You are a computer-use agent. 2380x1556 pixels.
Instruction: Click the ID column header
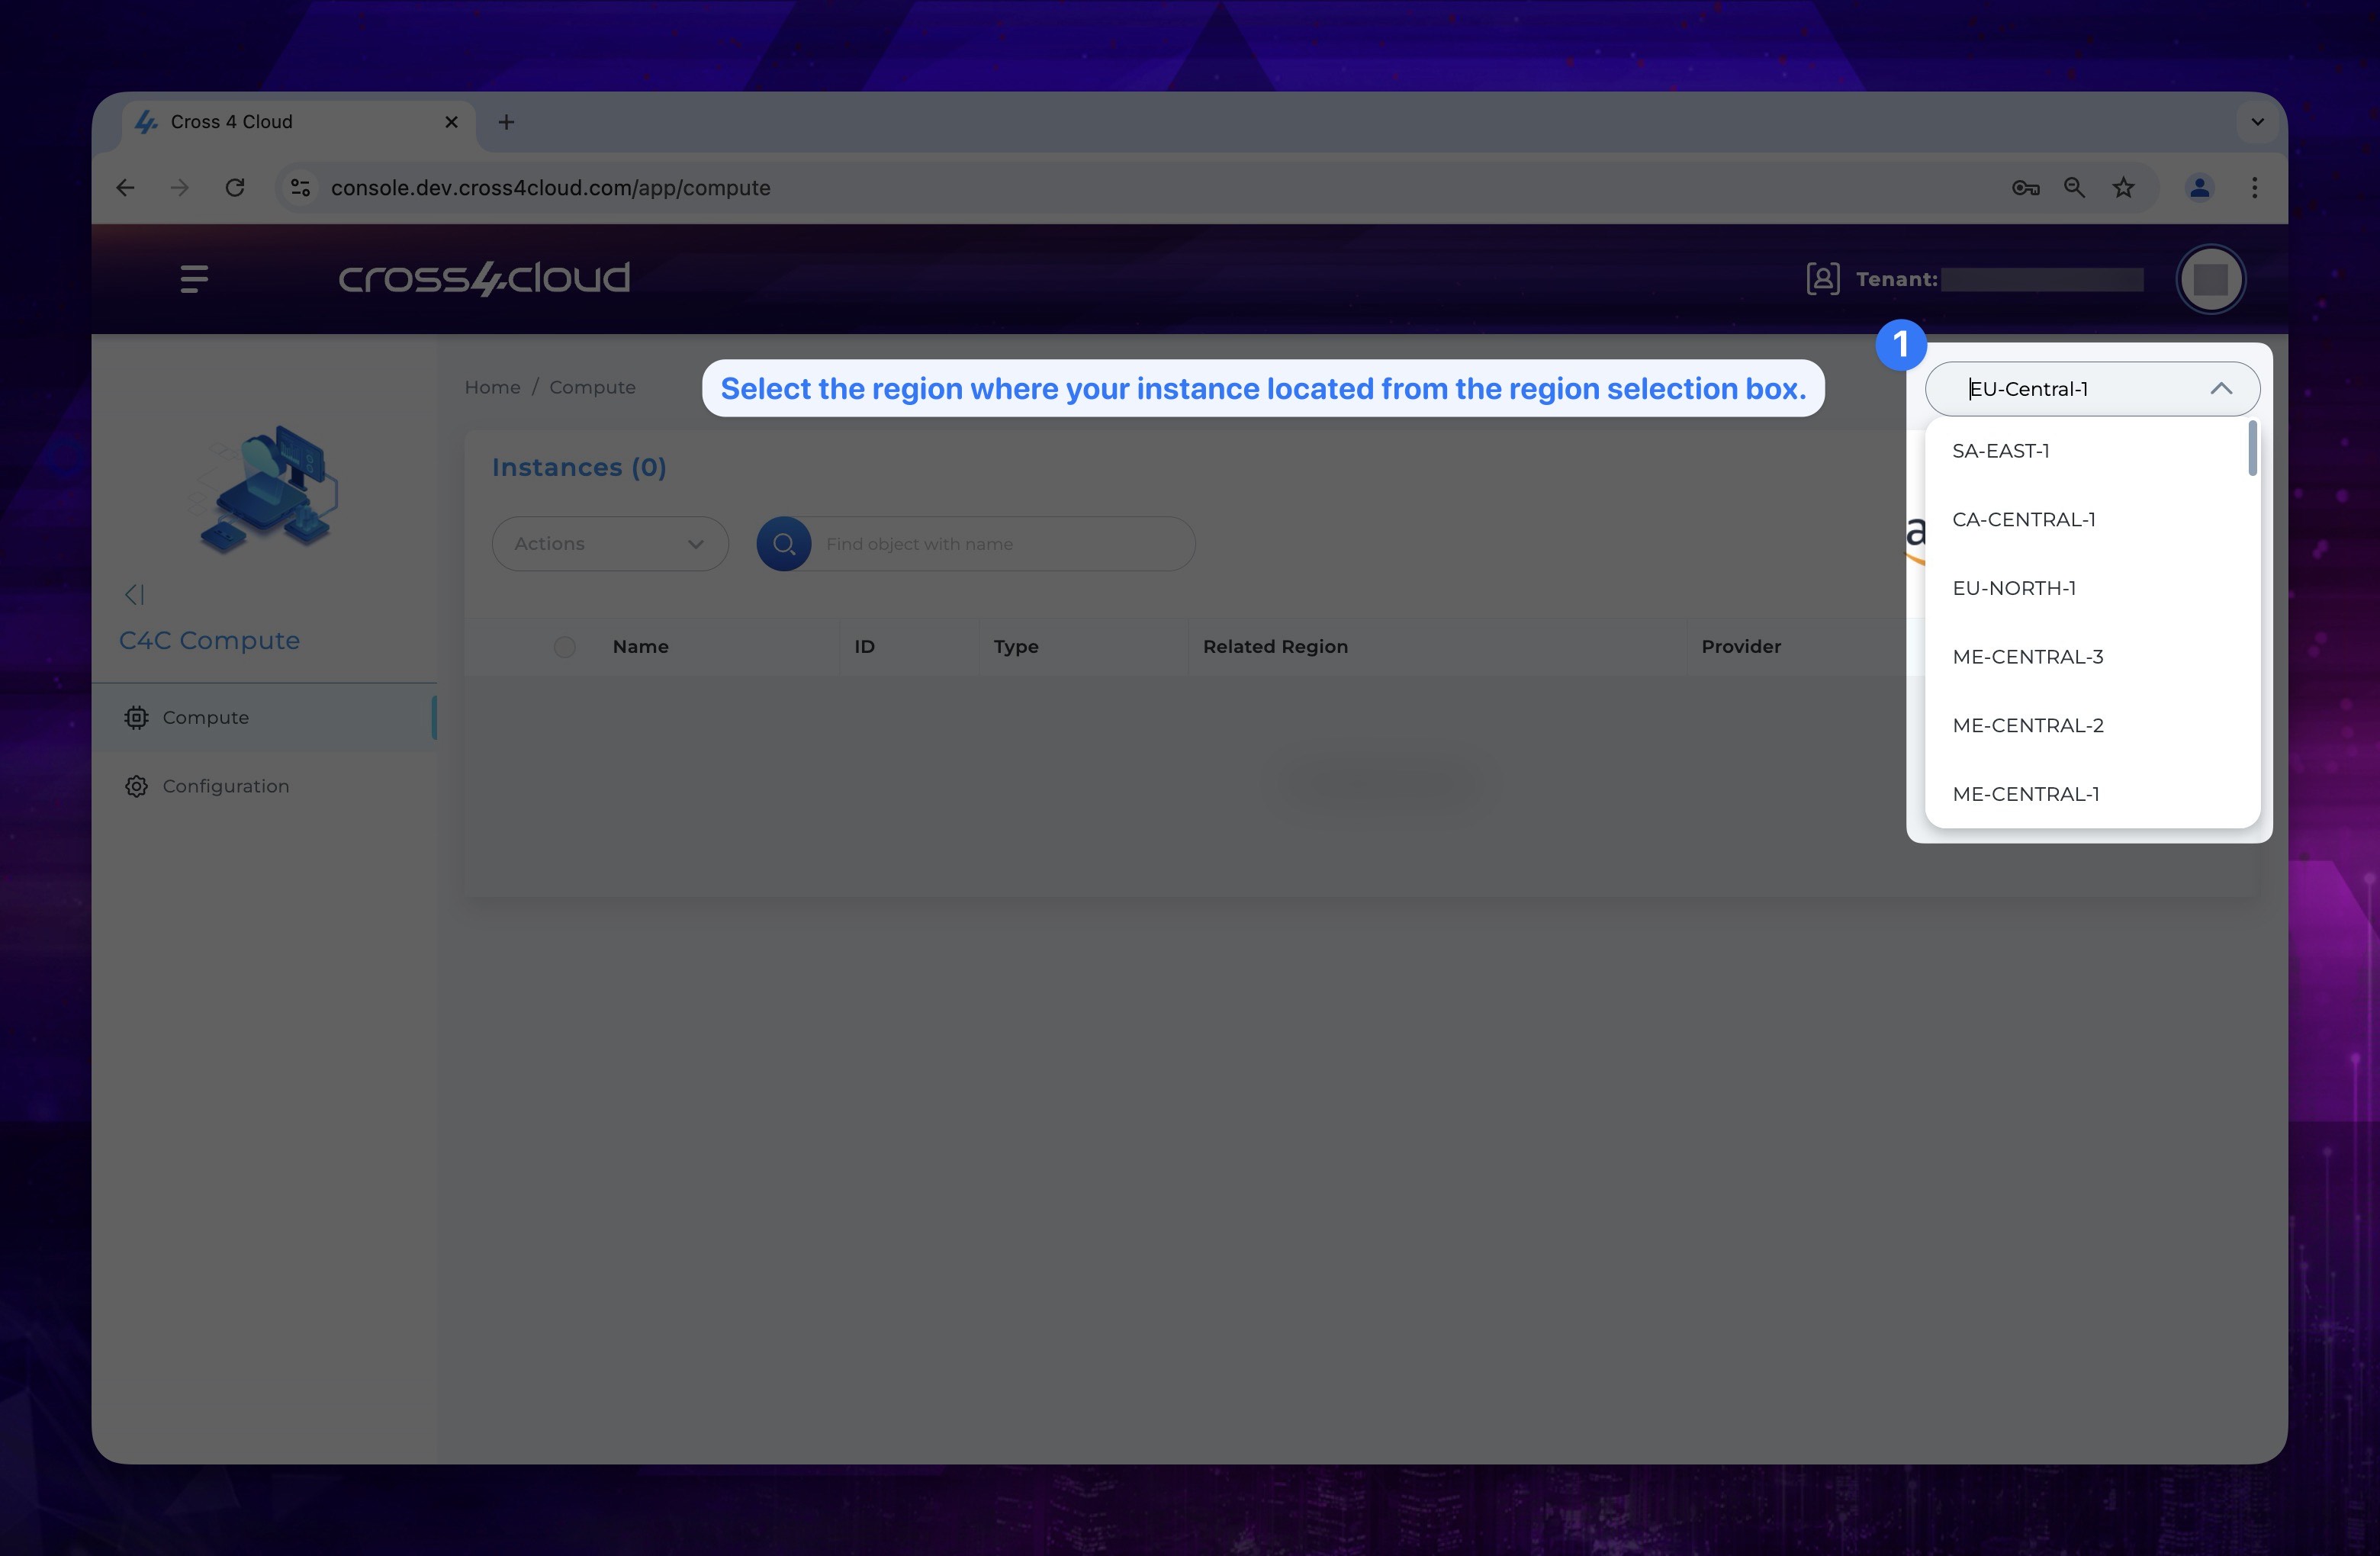(864, 647)
